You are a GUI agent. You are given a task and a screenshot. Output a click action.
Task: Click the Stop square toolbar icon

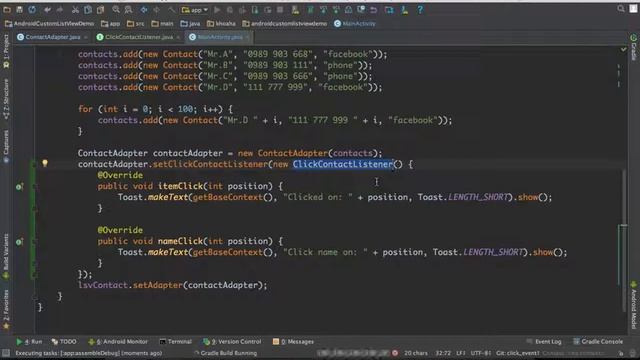pos(280,9)
